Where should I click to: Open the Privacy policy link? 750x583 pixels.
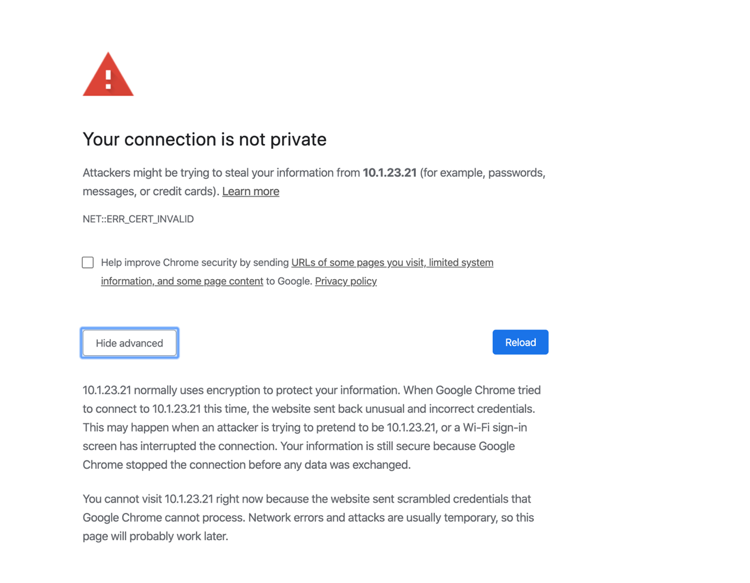tap(346, 281)
